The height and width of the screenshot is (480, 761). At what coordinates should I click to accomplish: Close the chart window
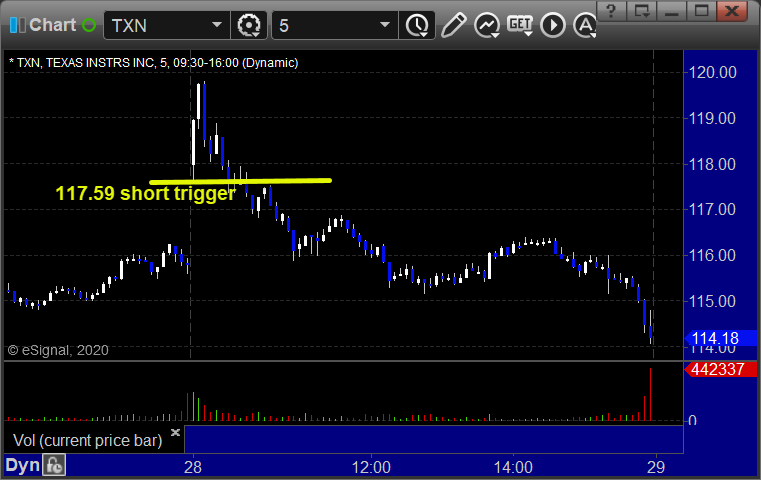732,11
